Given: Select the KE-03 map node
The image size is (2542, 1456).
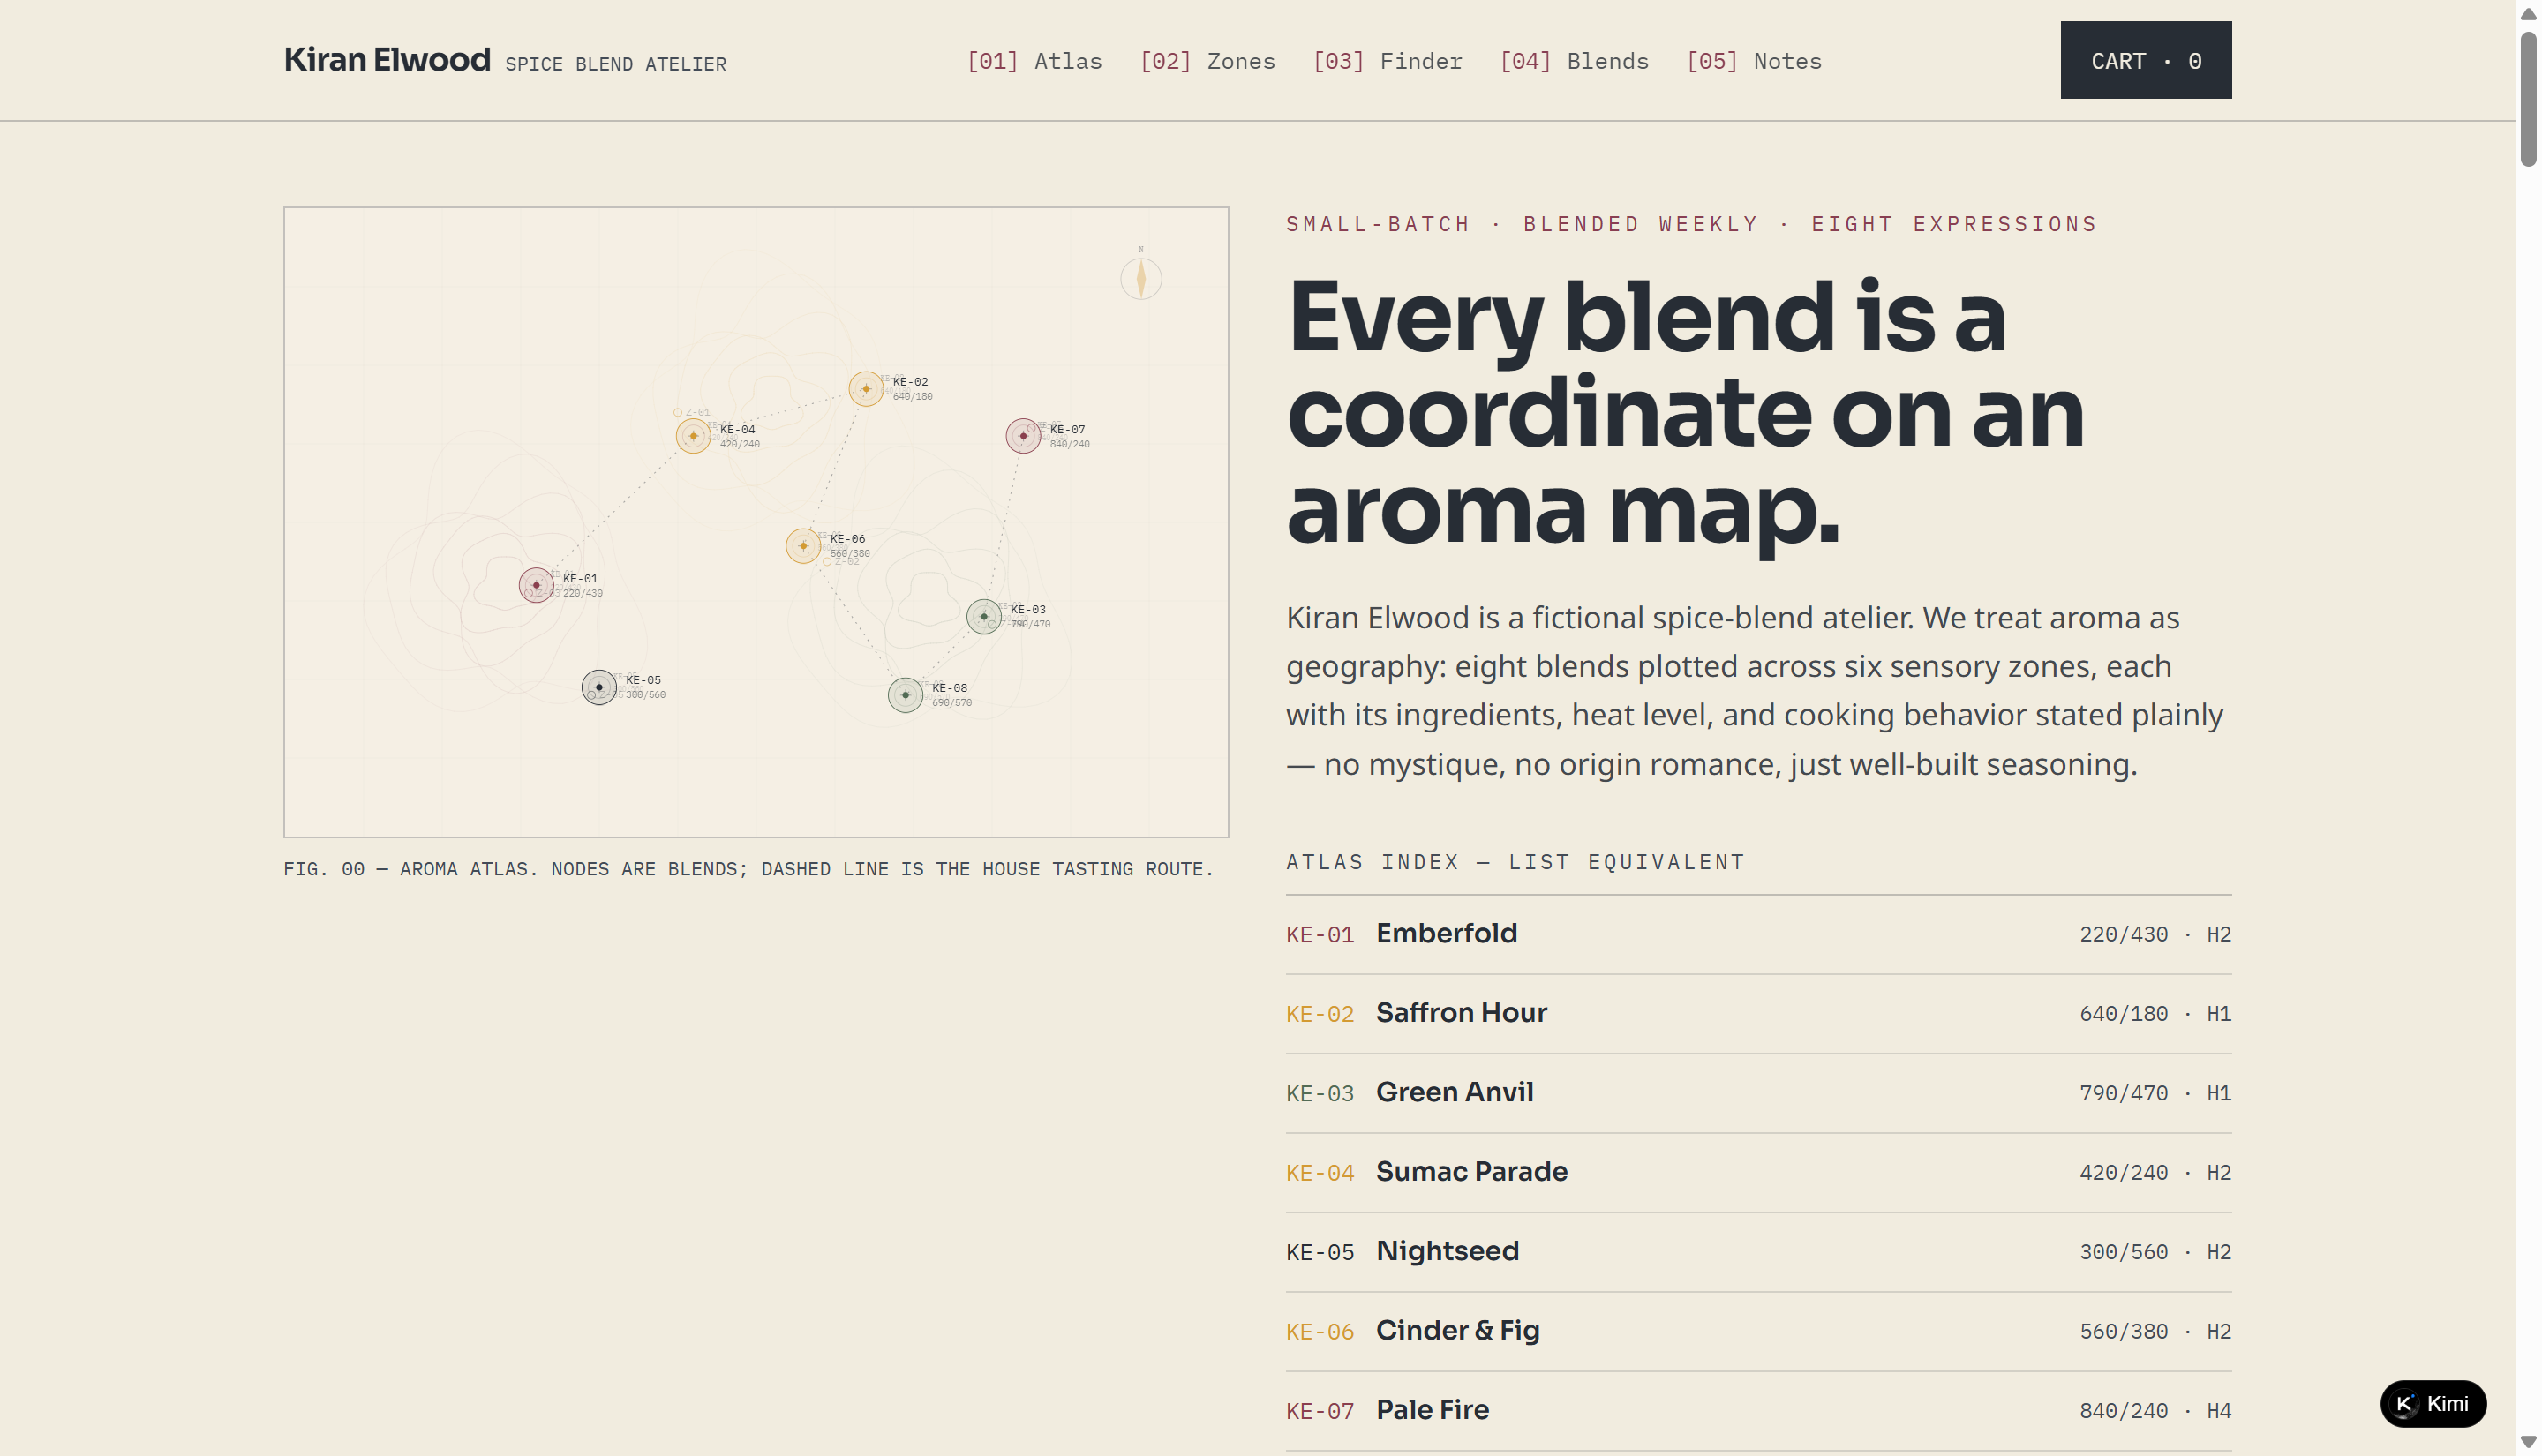Looking at the screenshot, I should (984, 617).
